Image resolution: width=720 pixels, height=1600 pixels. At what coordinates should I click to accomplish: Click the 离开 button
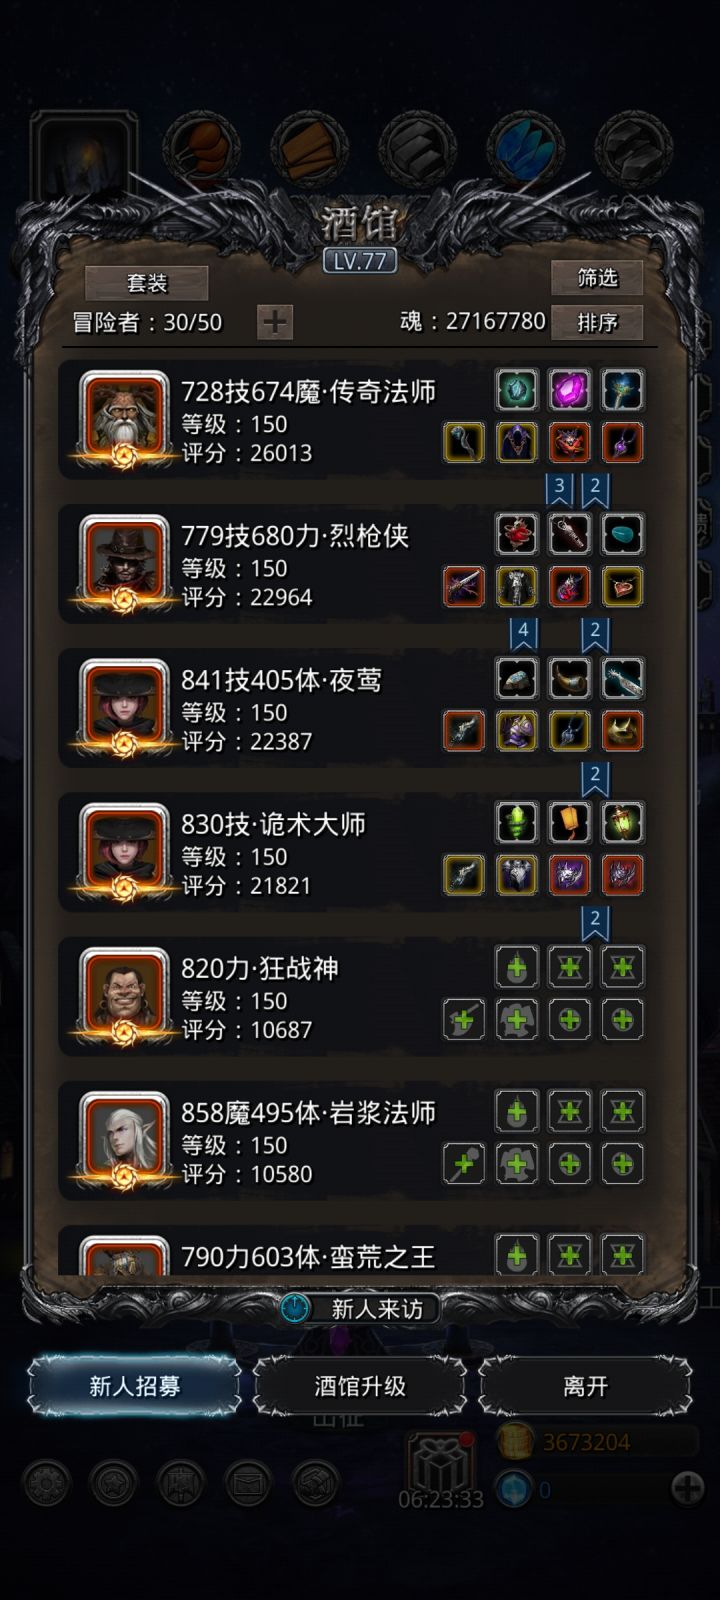click(x=585, y=1386)
